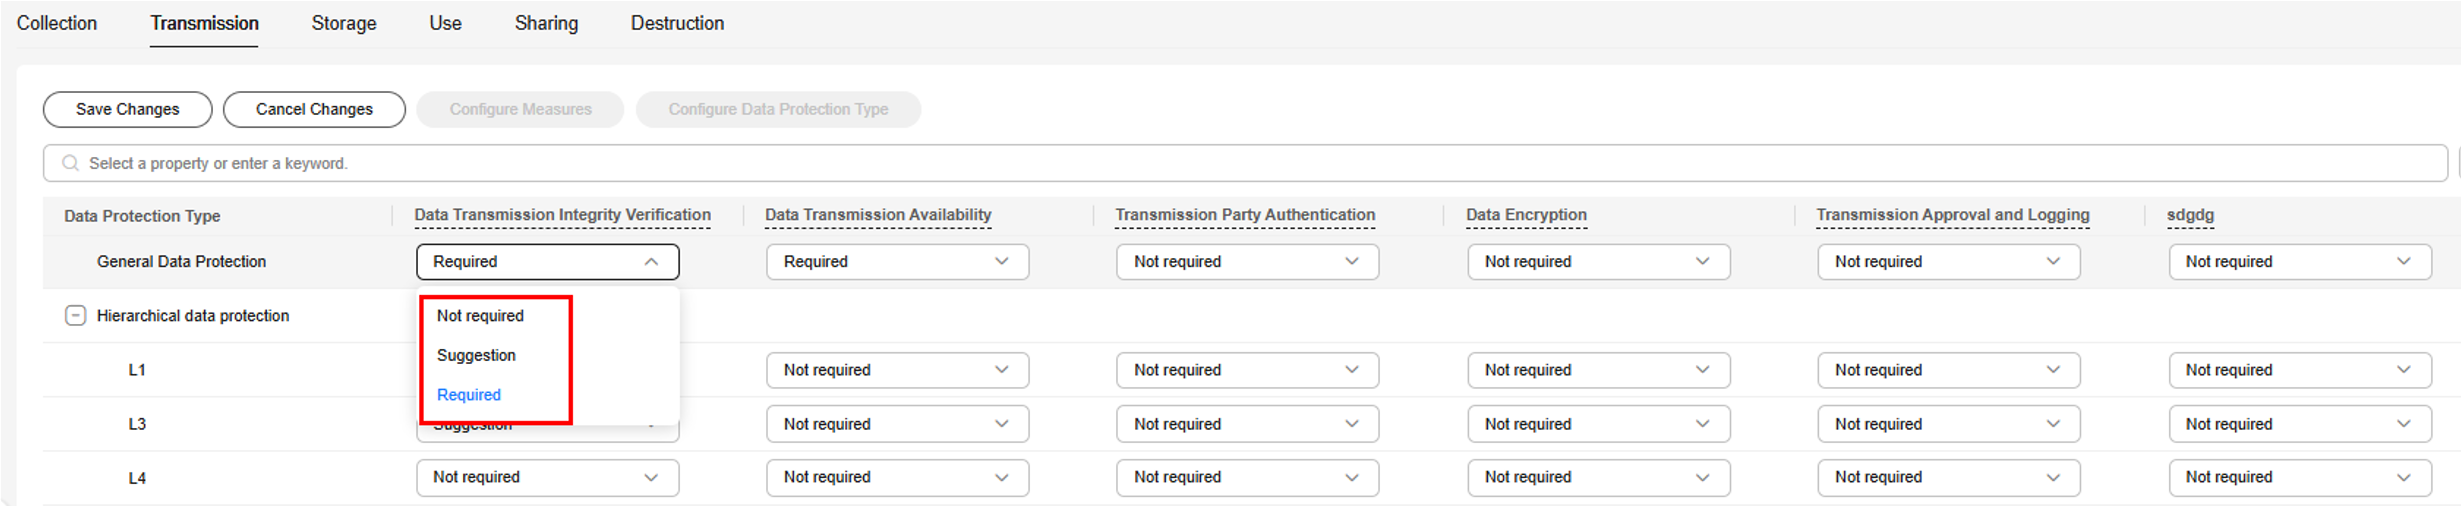
Task: Open the Sharing tab
Action: (x=546, y=23)
